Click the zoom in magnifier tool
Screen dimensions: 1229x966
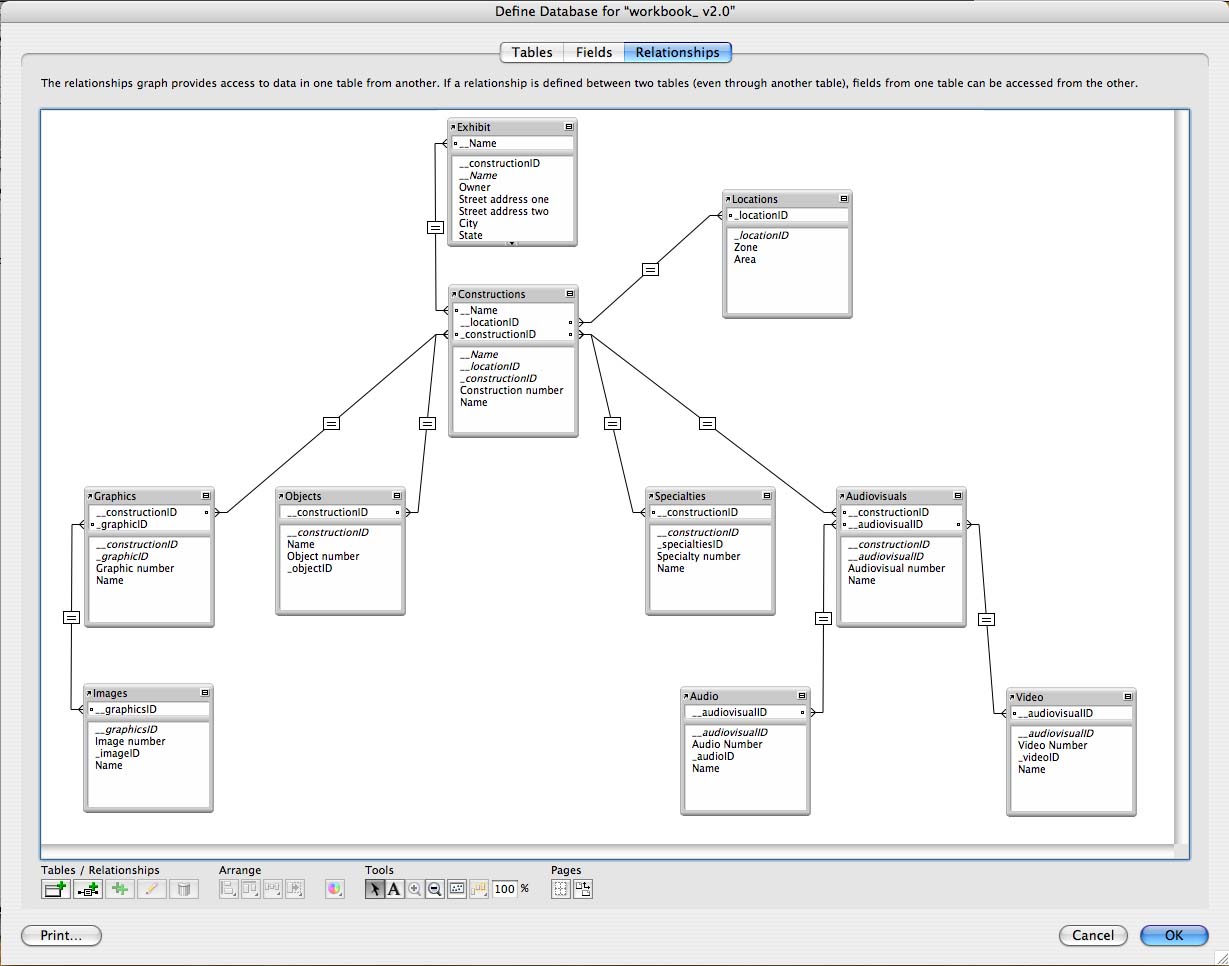[415, 889]
